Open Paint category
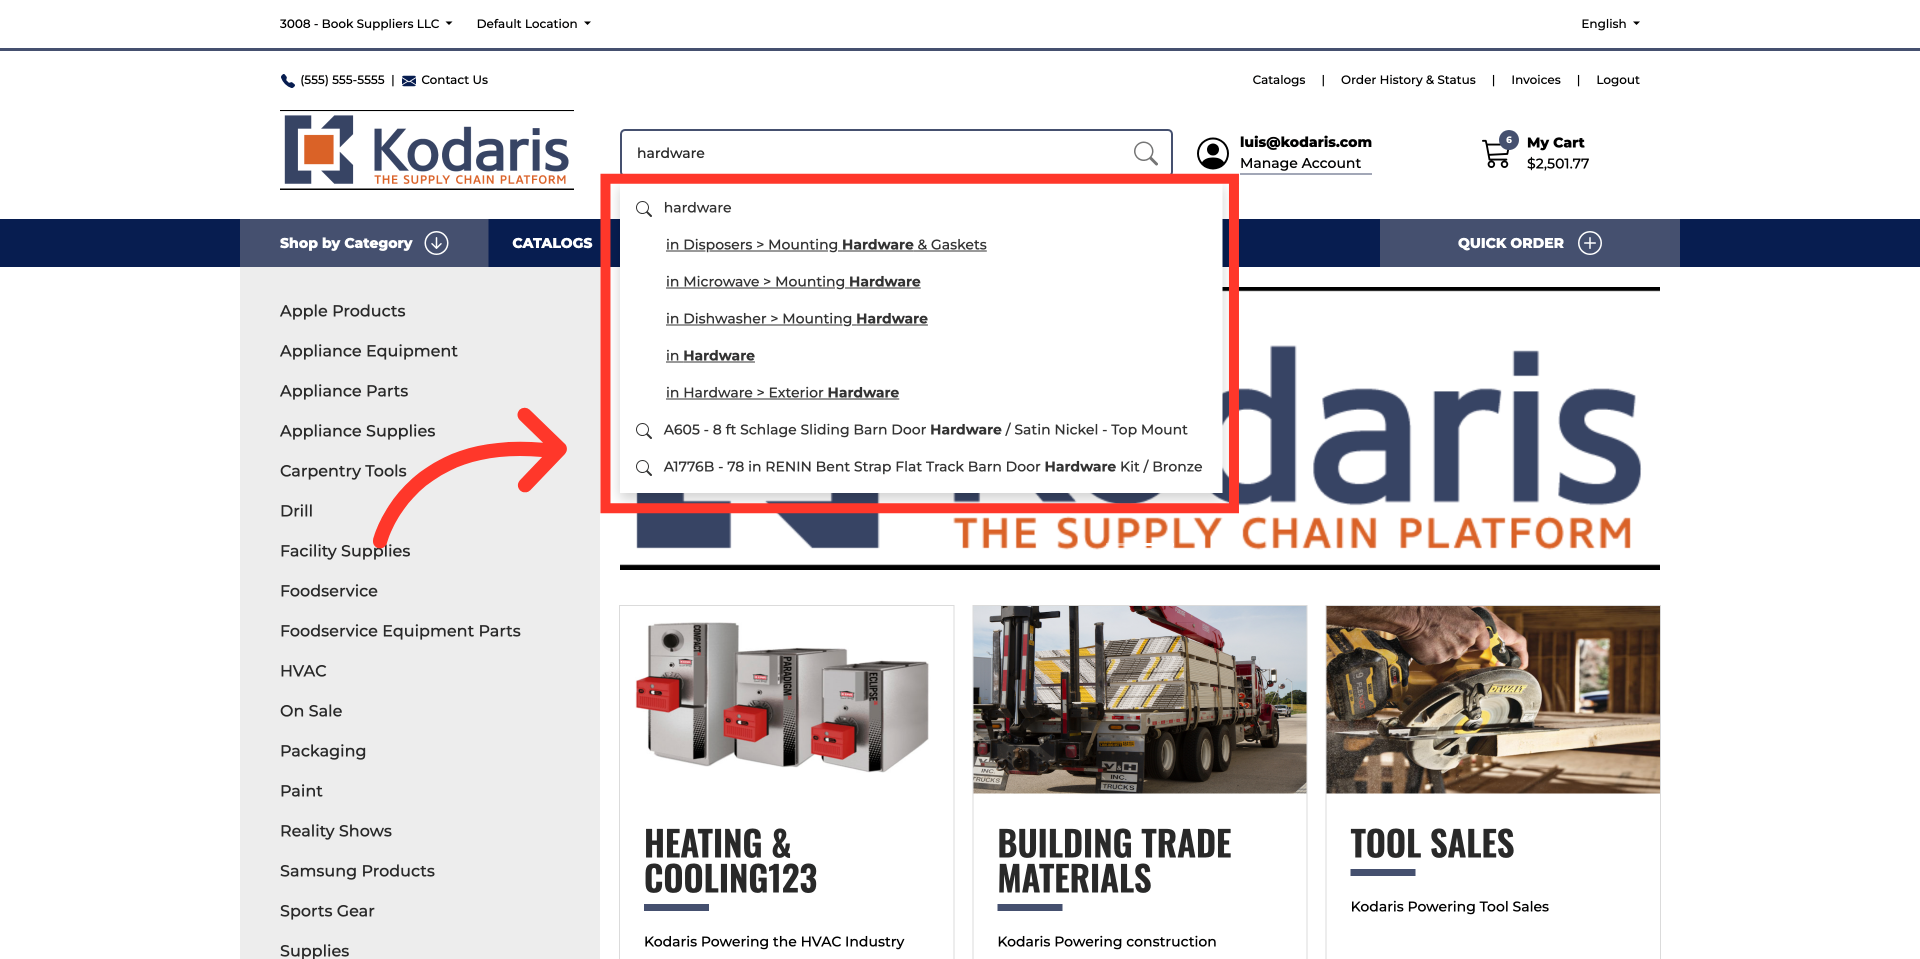Viewport: 1920px width, 959px height. pos(301,791)
